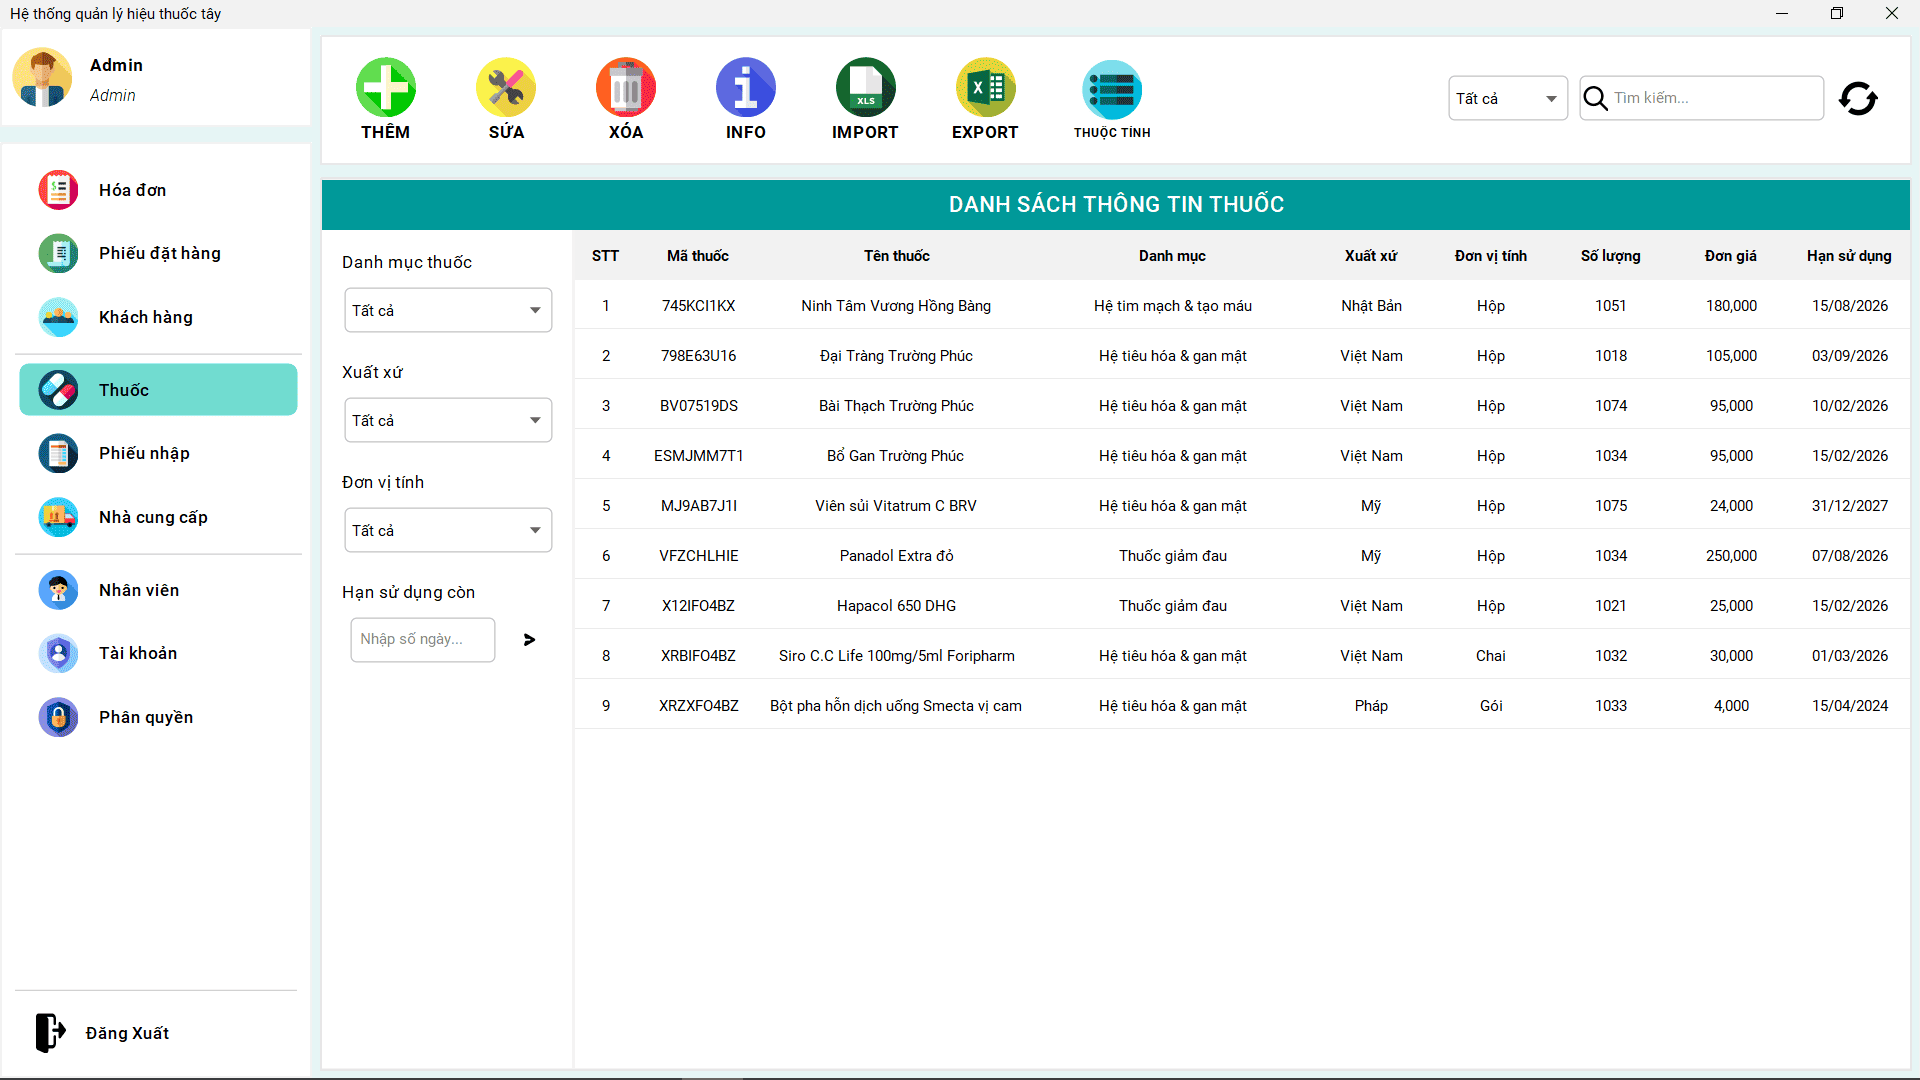Viewport: 1920px width, 1080px height.
Task: Click the refresh icon beside search bar
Action: coord(1858,98)
